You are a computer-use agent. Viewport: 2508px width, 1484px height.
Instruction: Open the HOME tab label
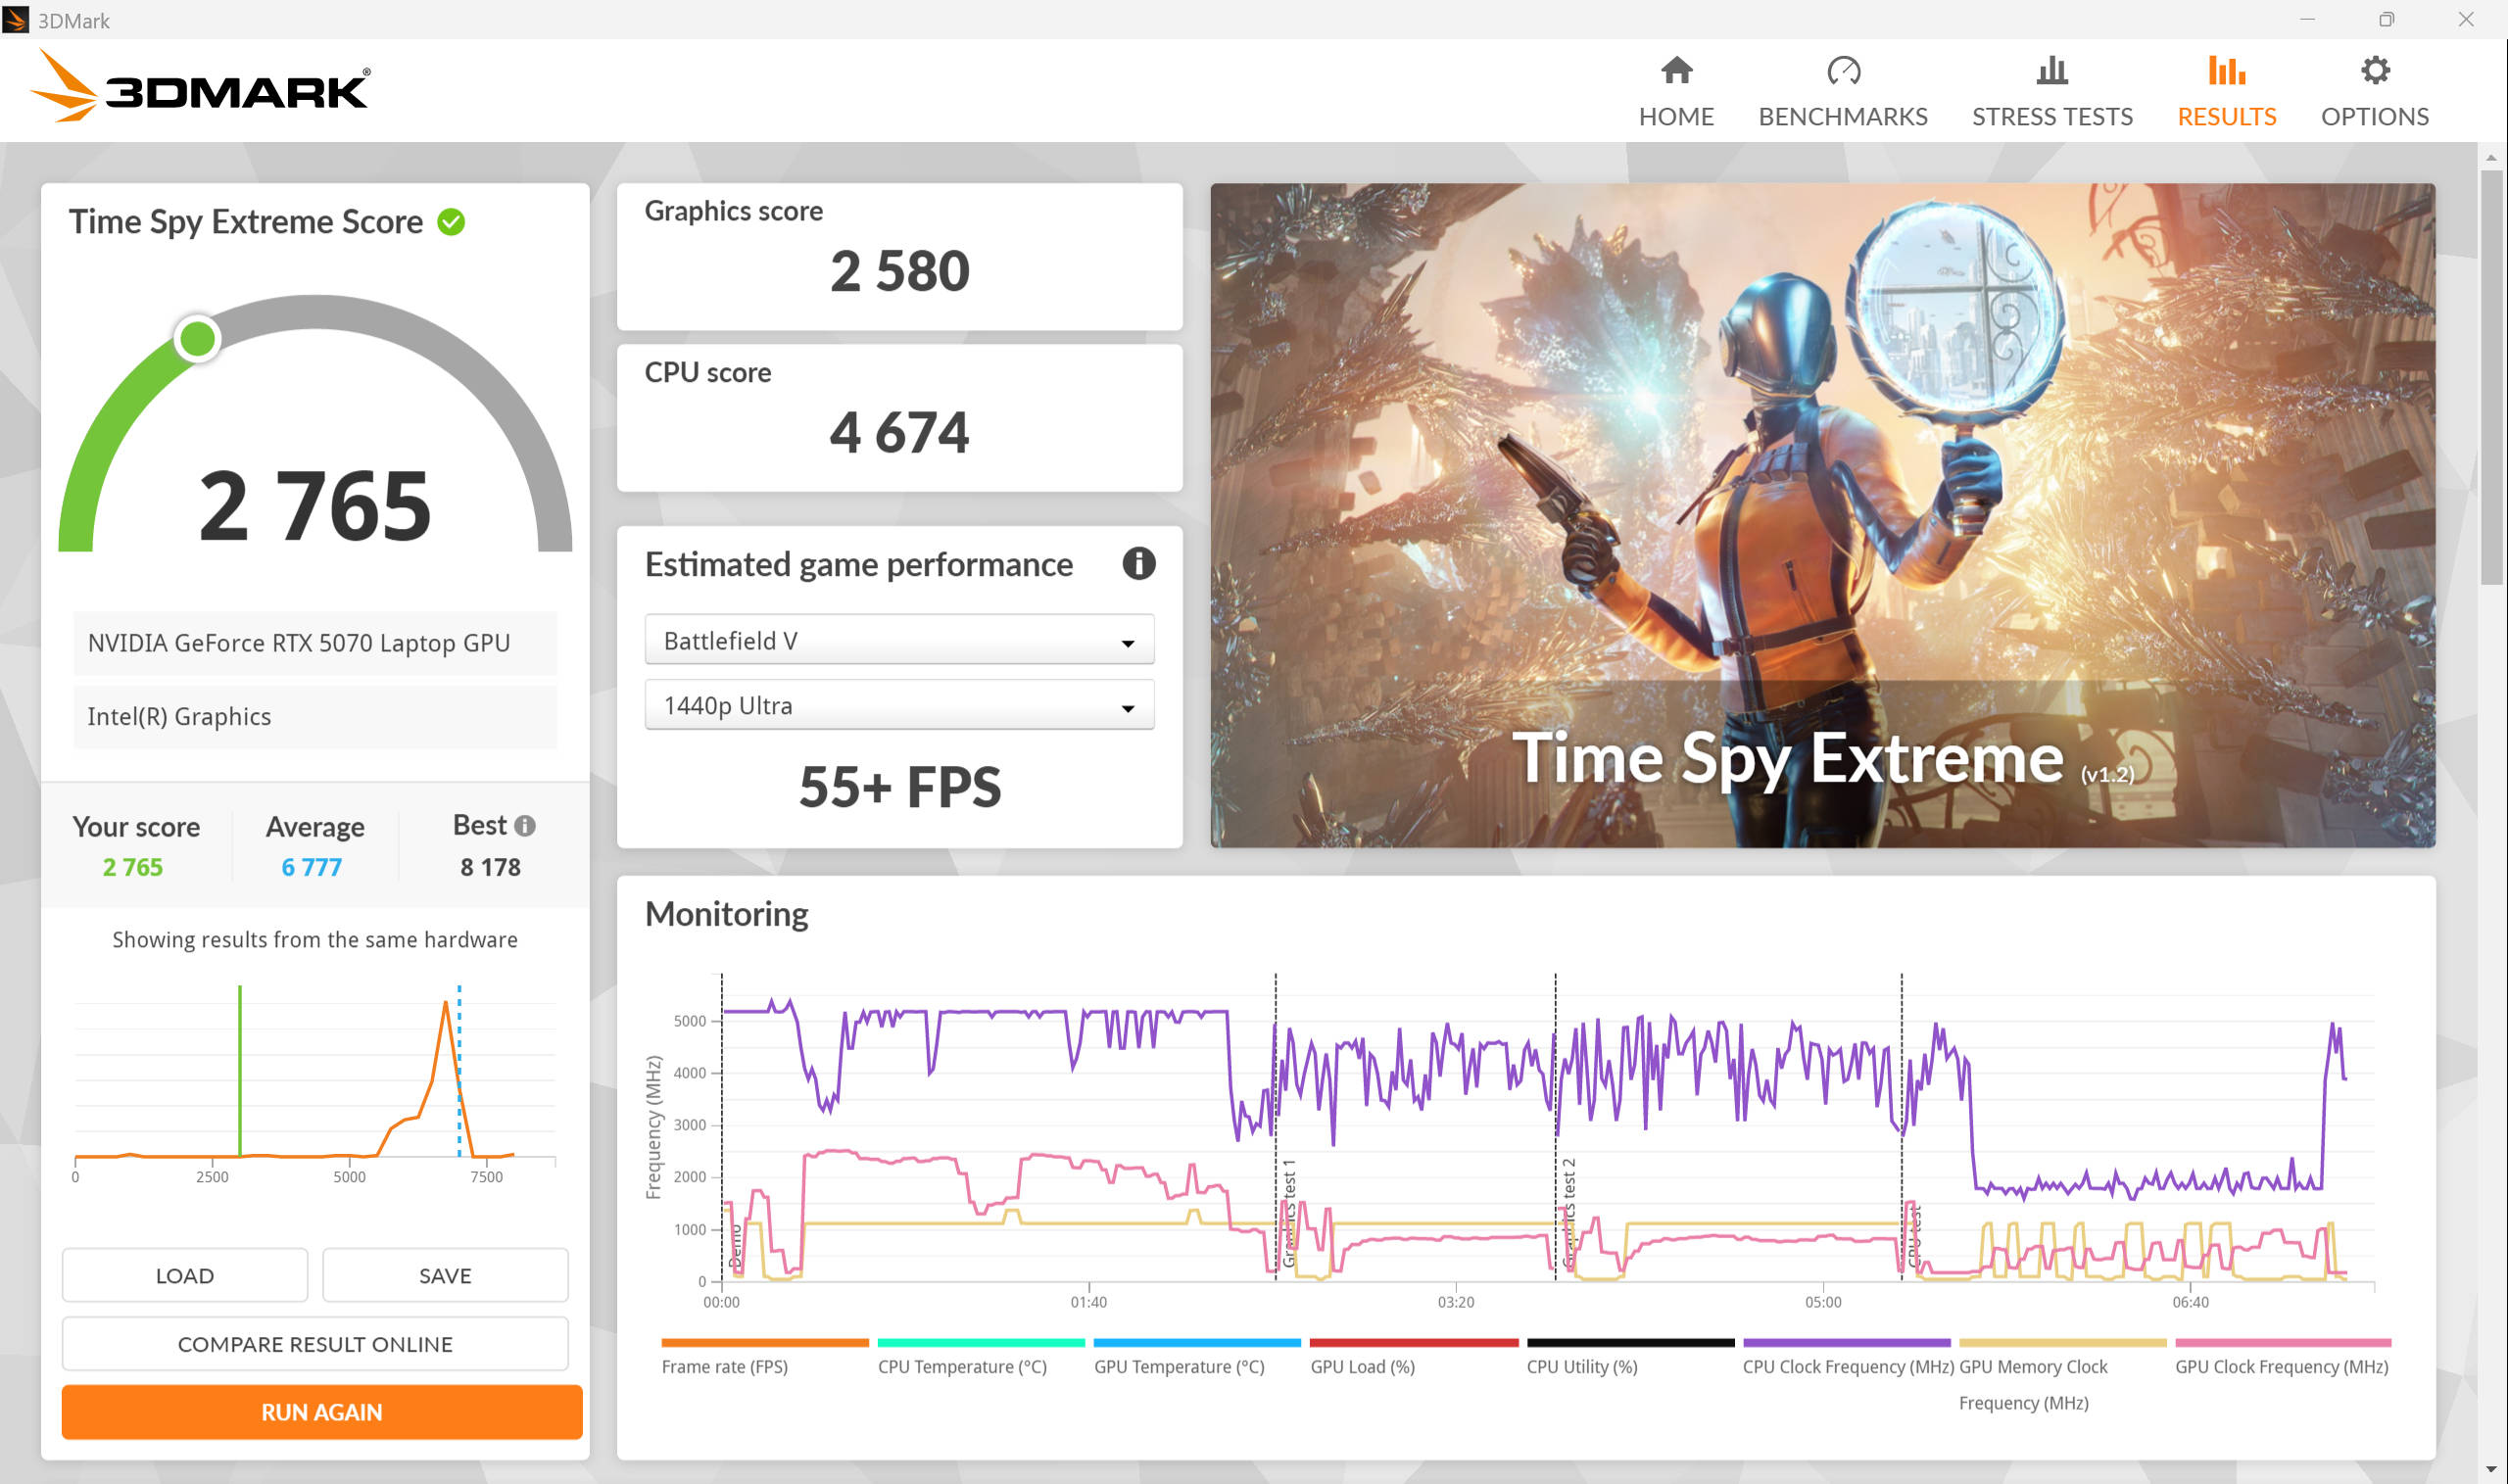[1676, 116]
